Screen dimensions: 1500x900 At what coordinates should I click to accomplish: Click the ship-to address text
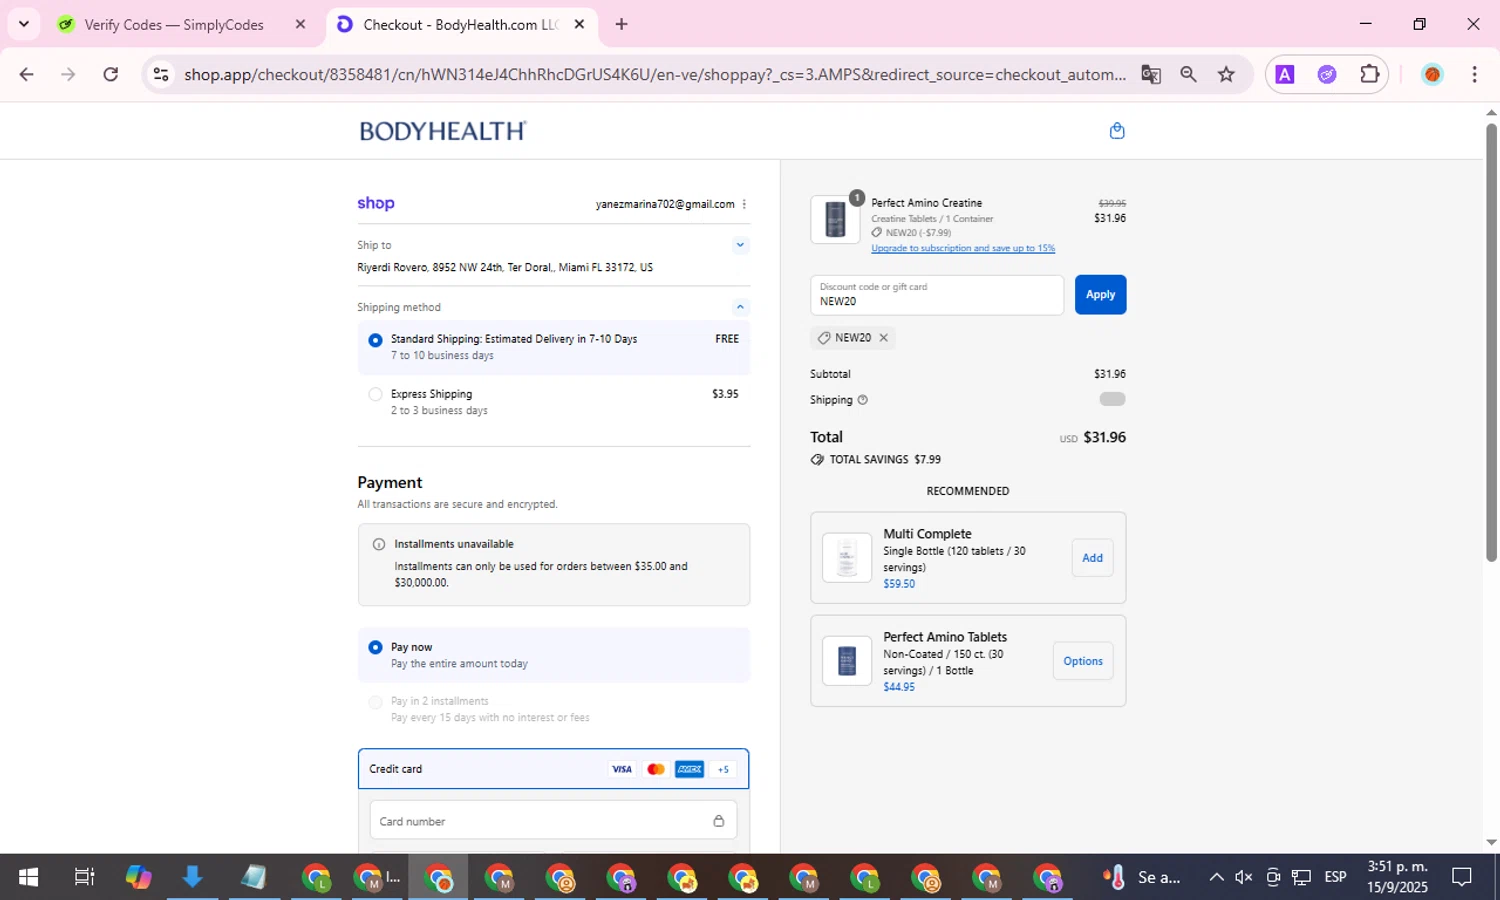click(x=505, y=268)
